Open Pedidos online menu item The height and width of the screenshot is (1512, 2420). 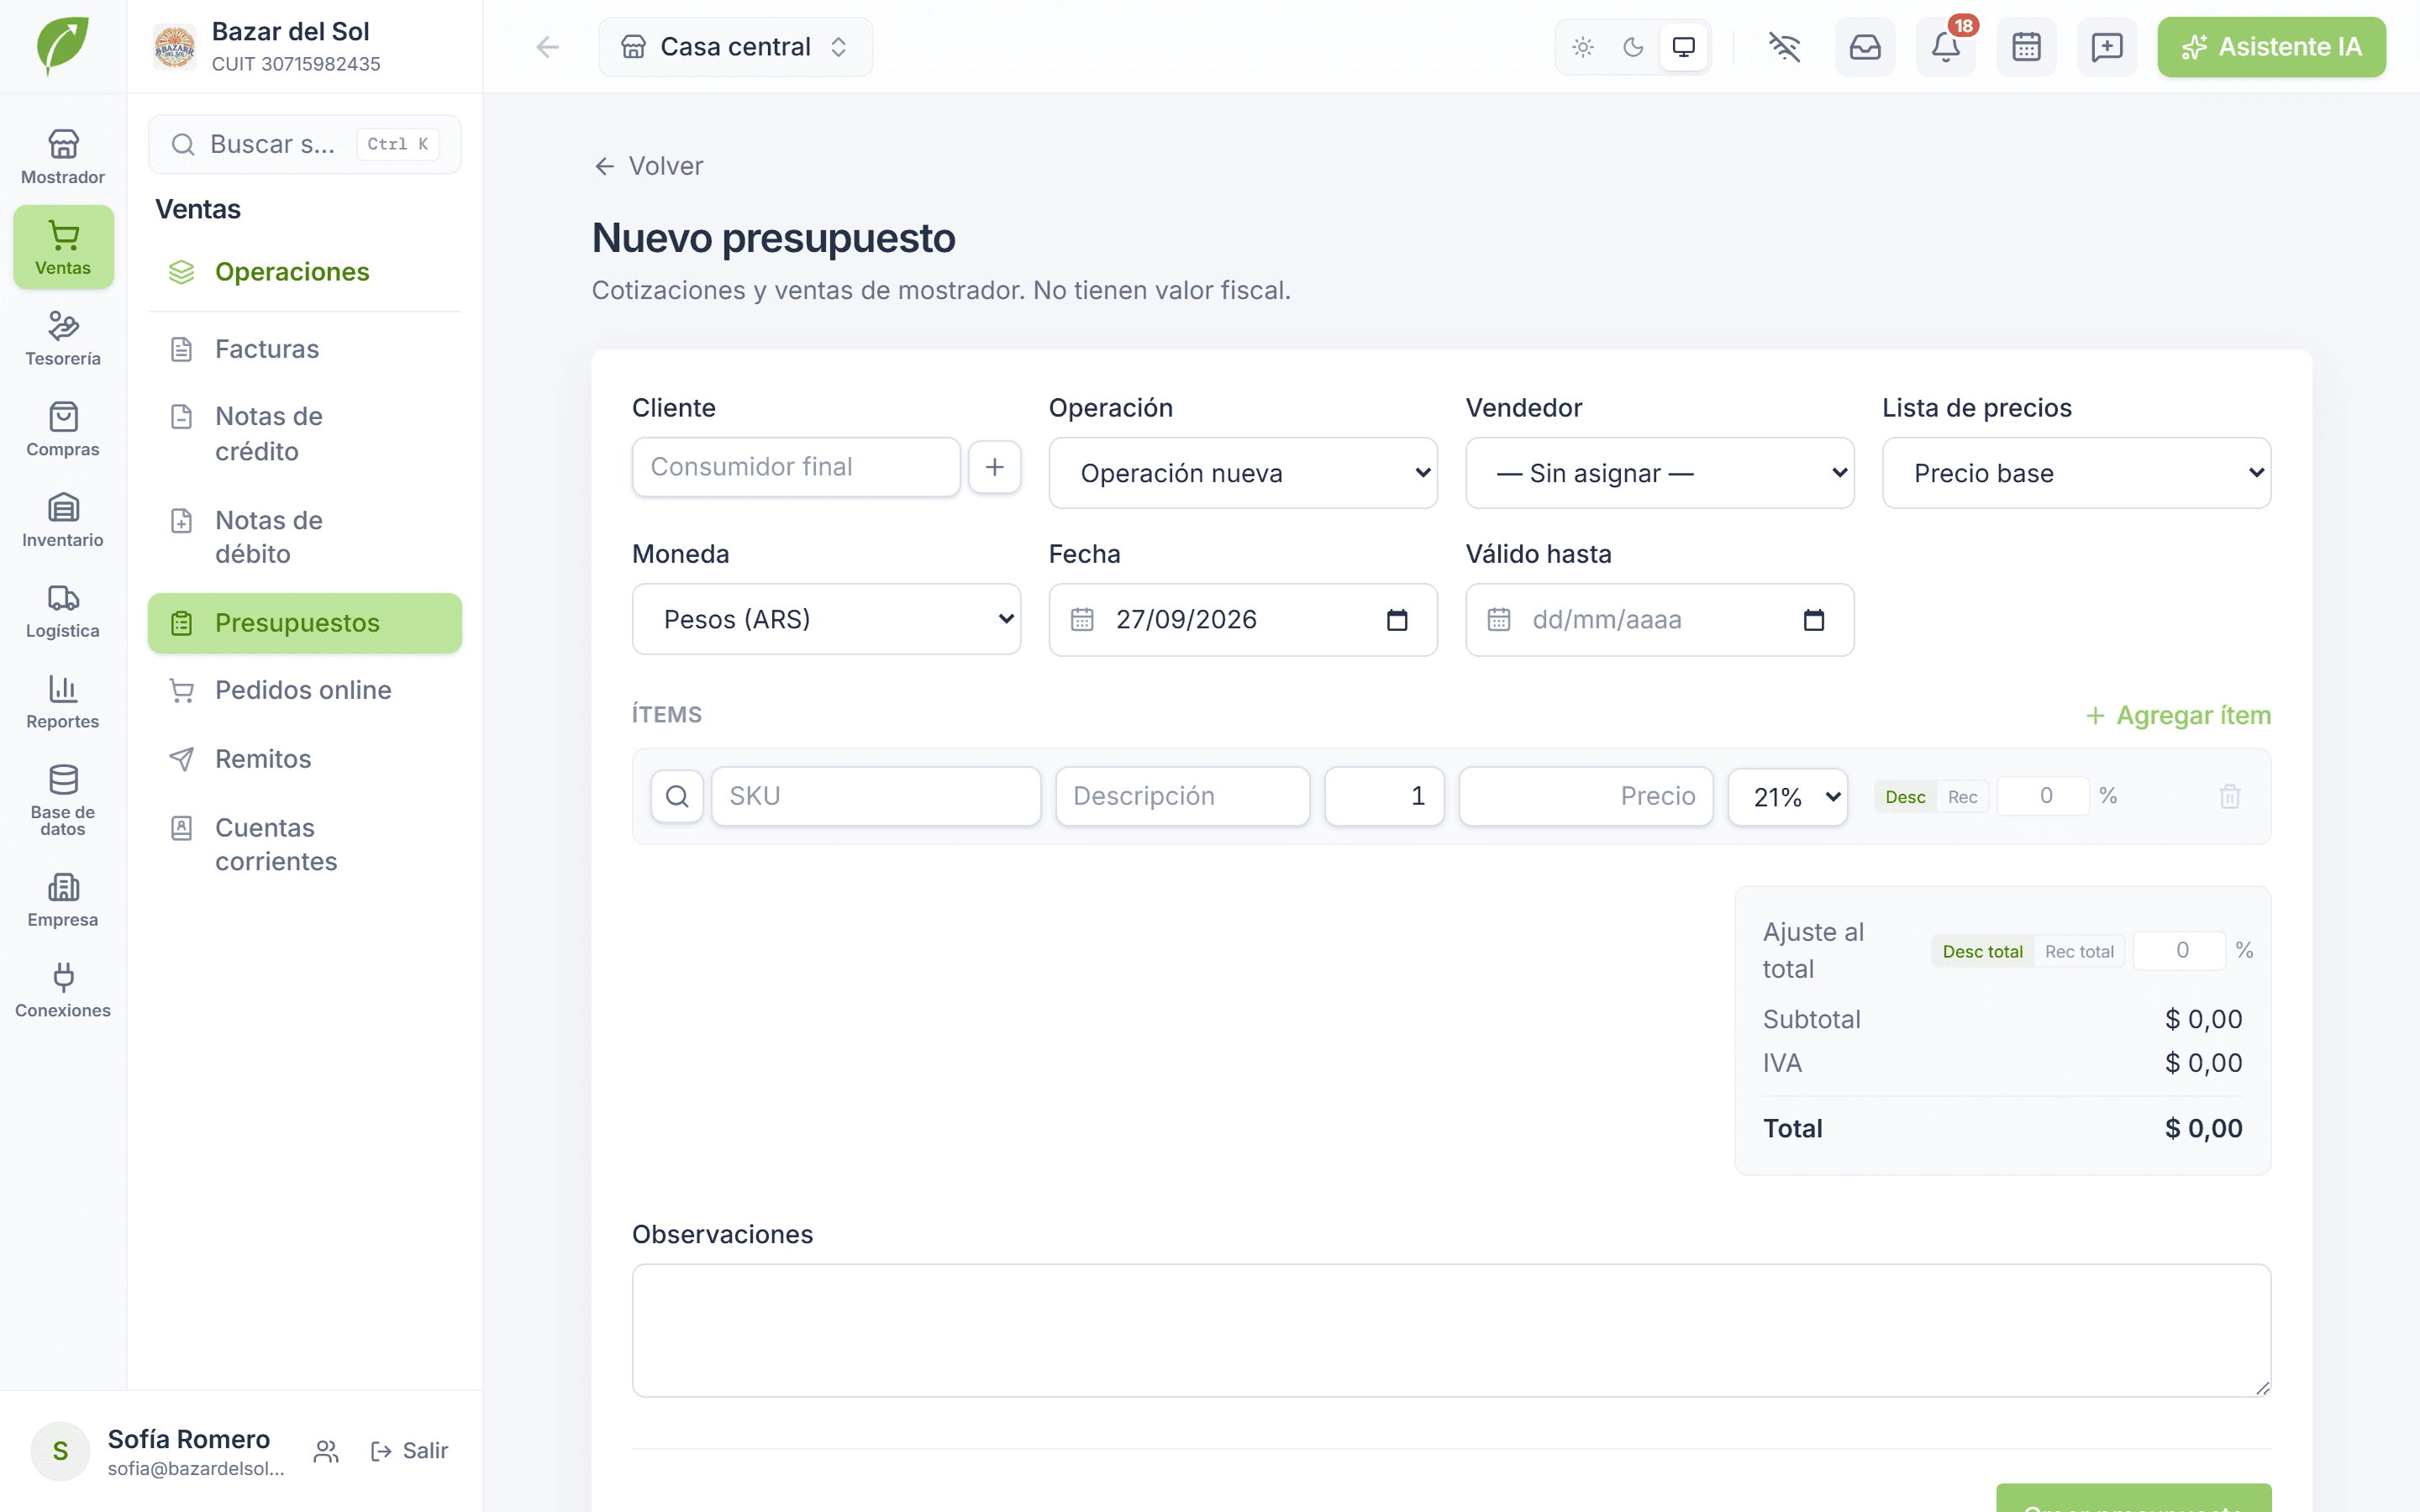click(305, 690)
